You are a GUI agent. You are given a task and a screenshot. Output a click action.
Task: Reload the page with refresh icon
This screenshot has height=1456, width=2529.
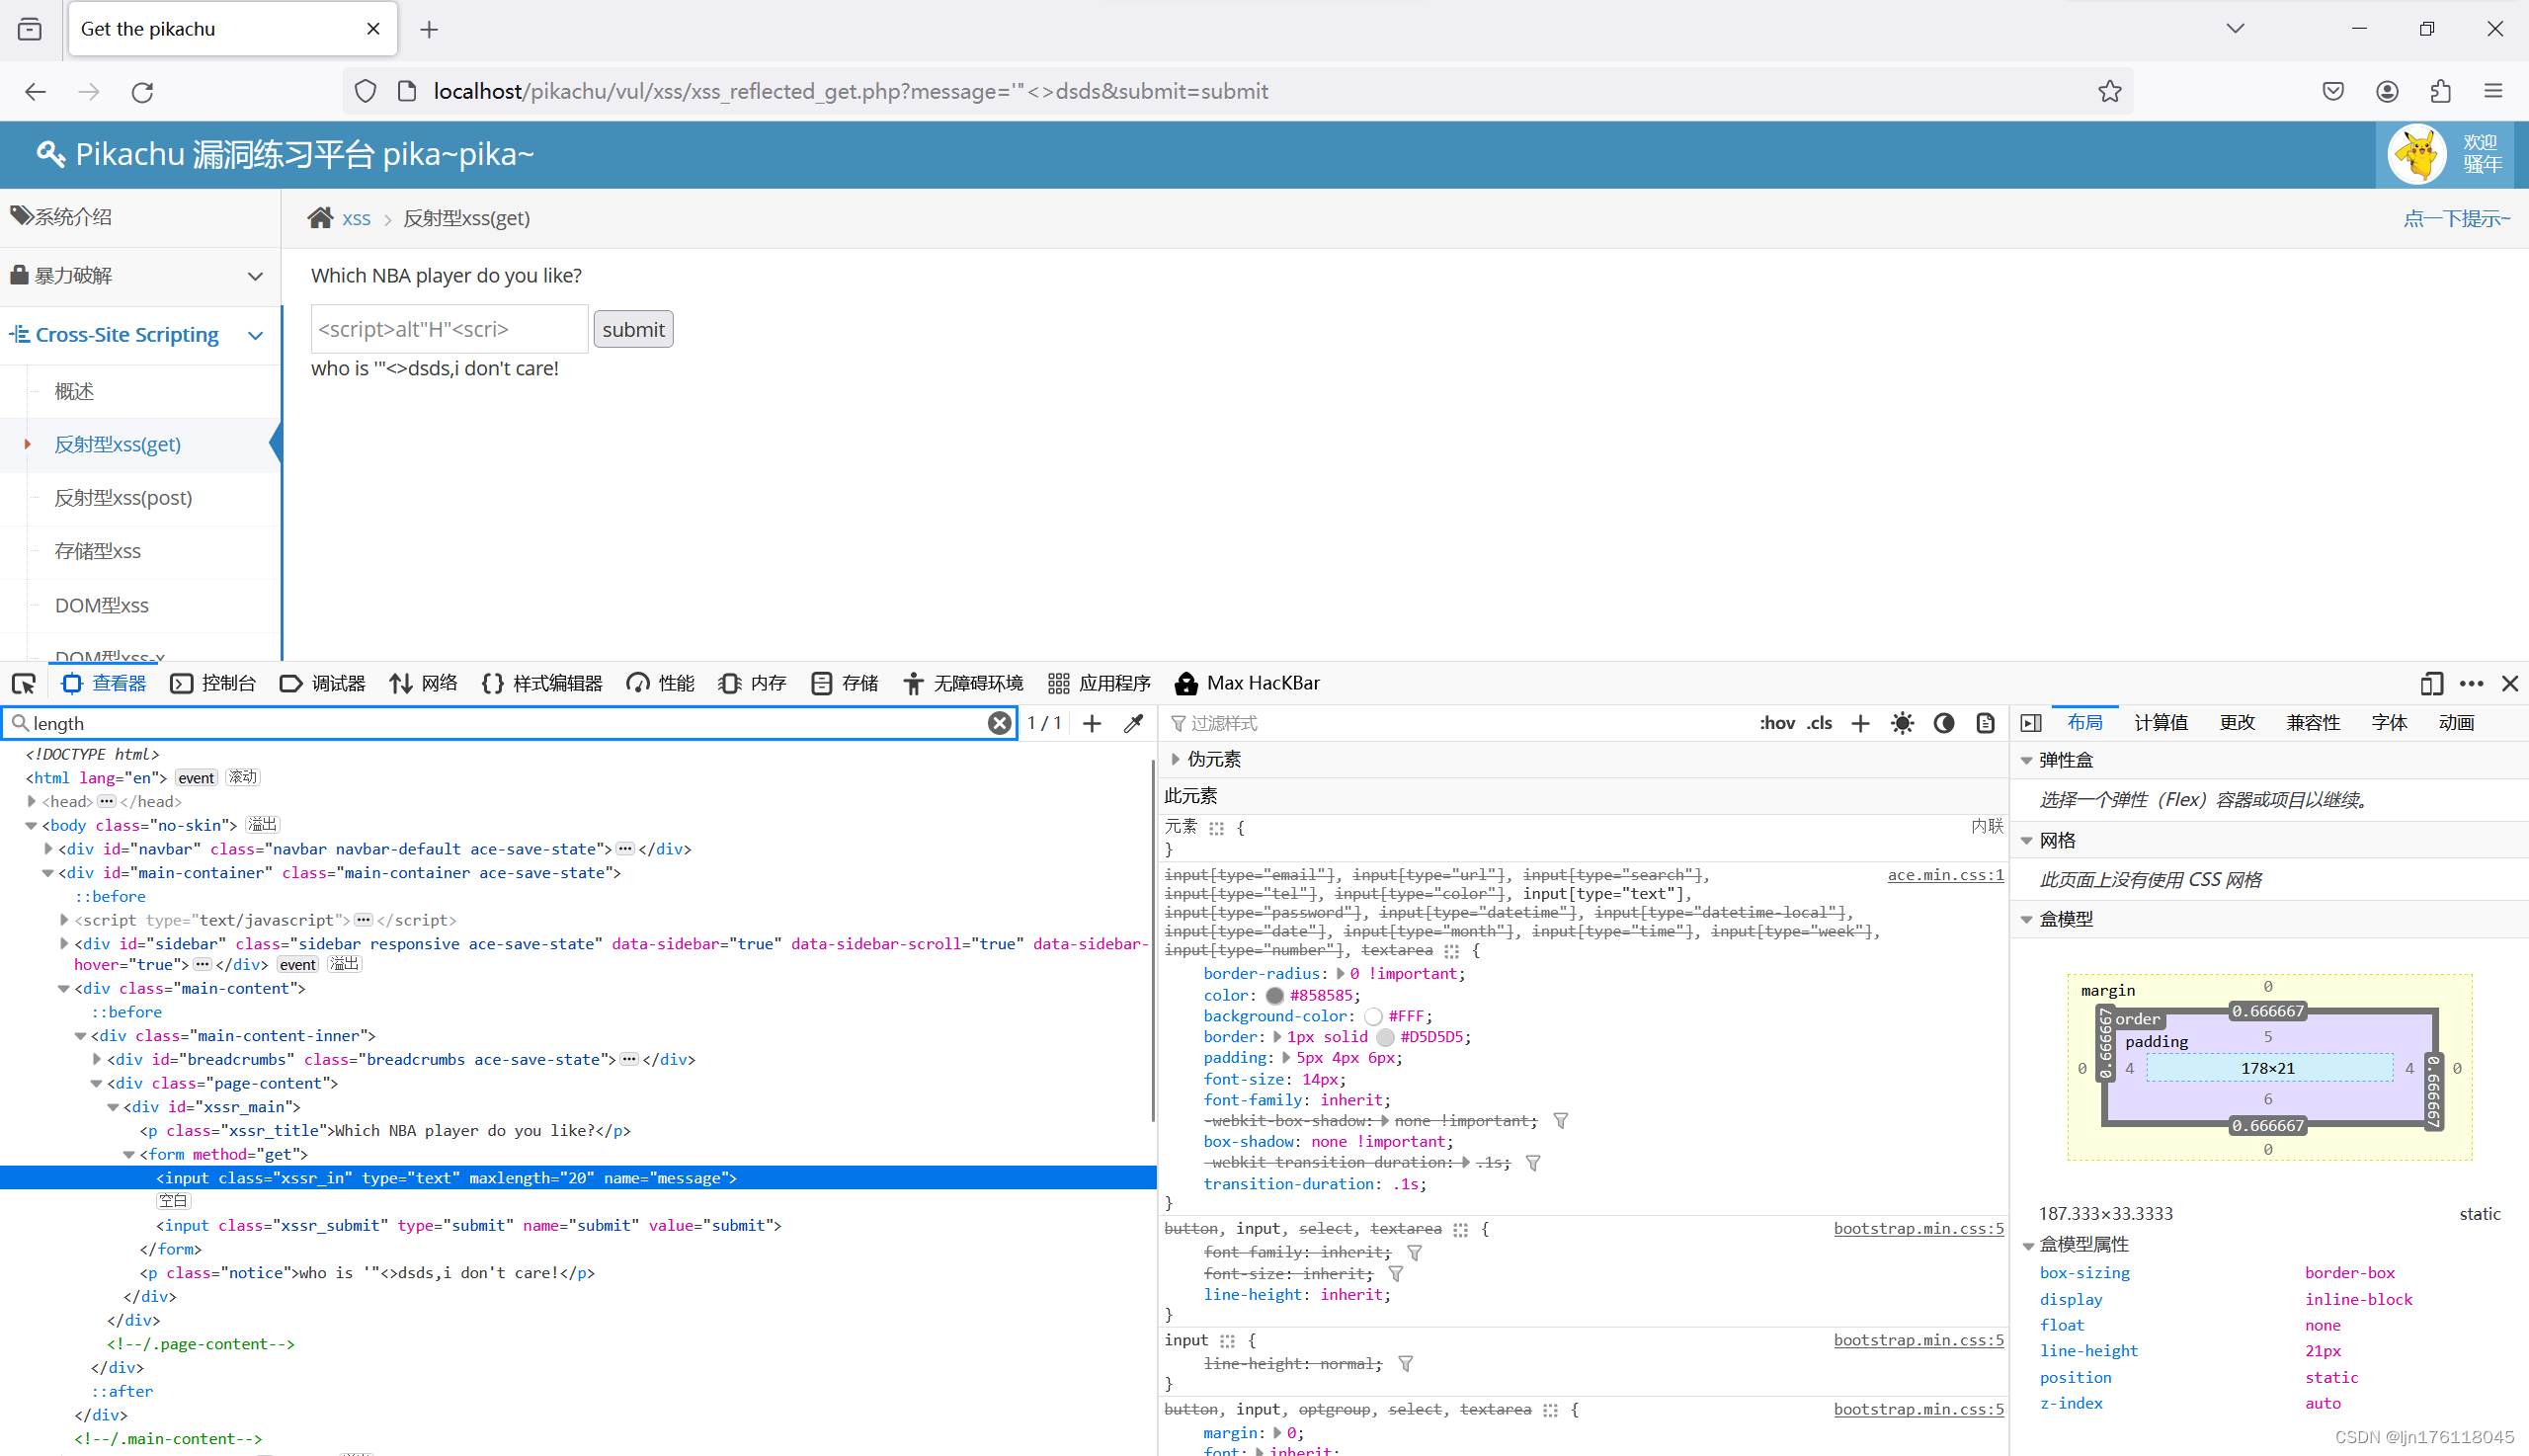point(142,92)
